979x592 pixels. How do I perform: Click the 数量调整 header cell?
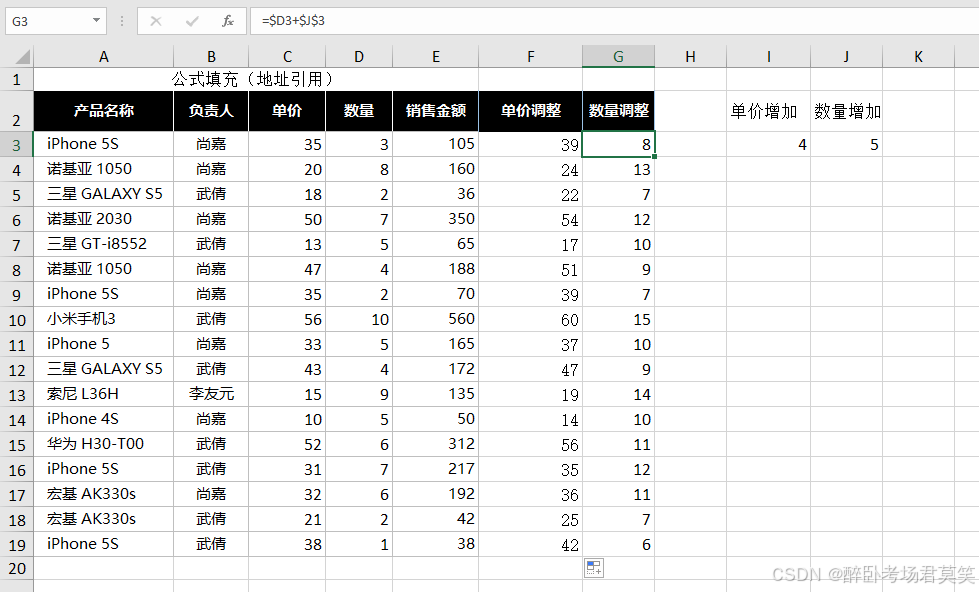618,111
